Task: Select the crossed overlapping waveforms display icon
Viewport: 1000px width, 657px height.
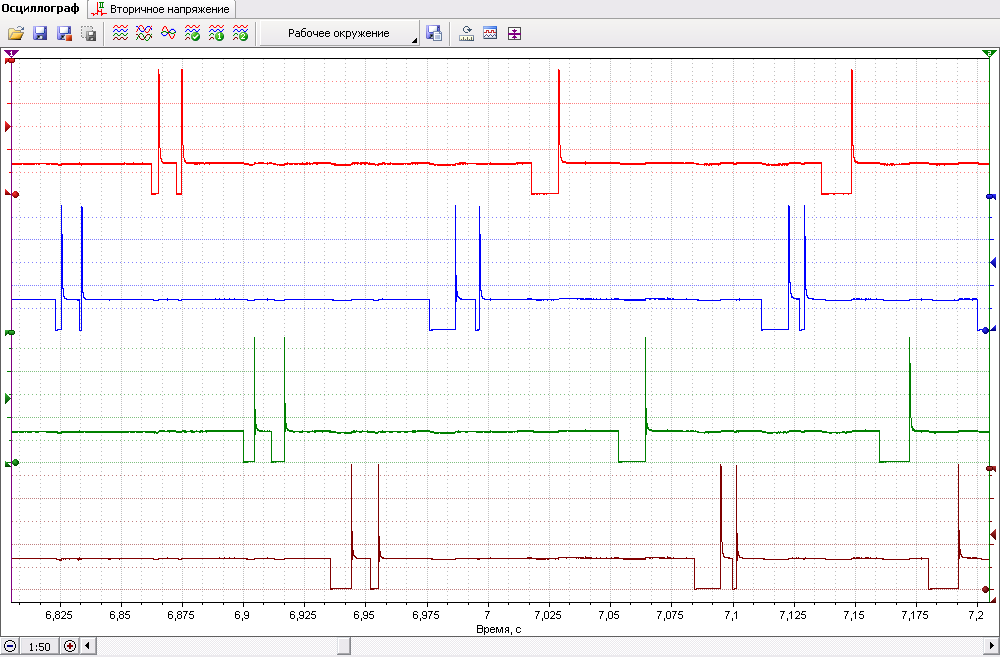Action: pos(144,34)
